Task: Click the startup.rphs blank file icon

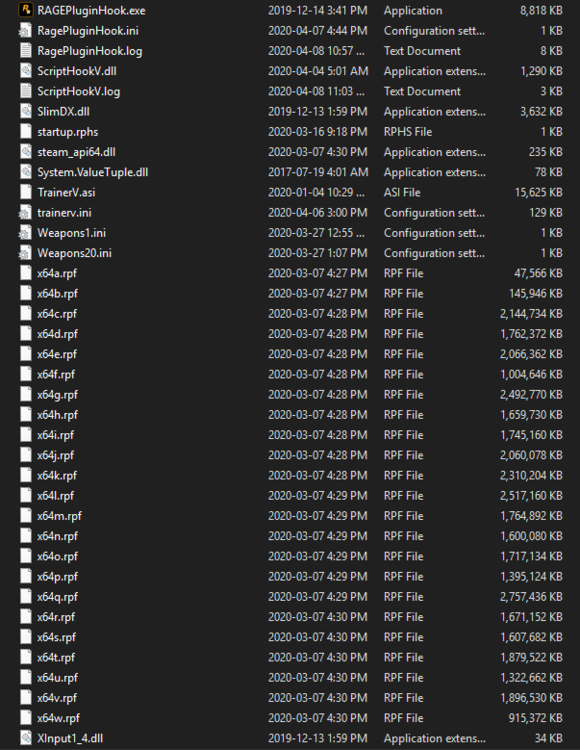Action: [26, 132]
